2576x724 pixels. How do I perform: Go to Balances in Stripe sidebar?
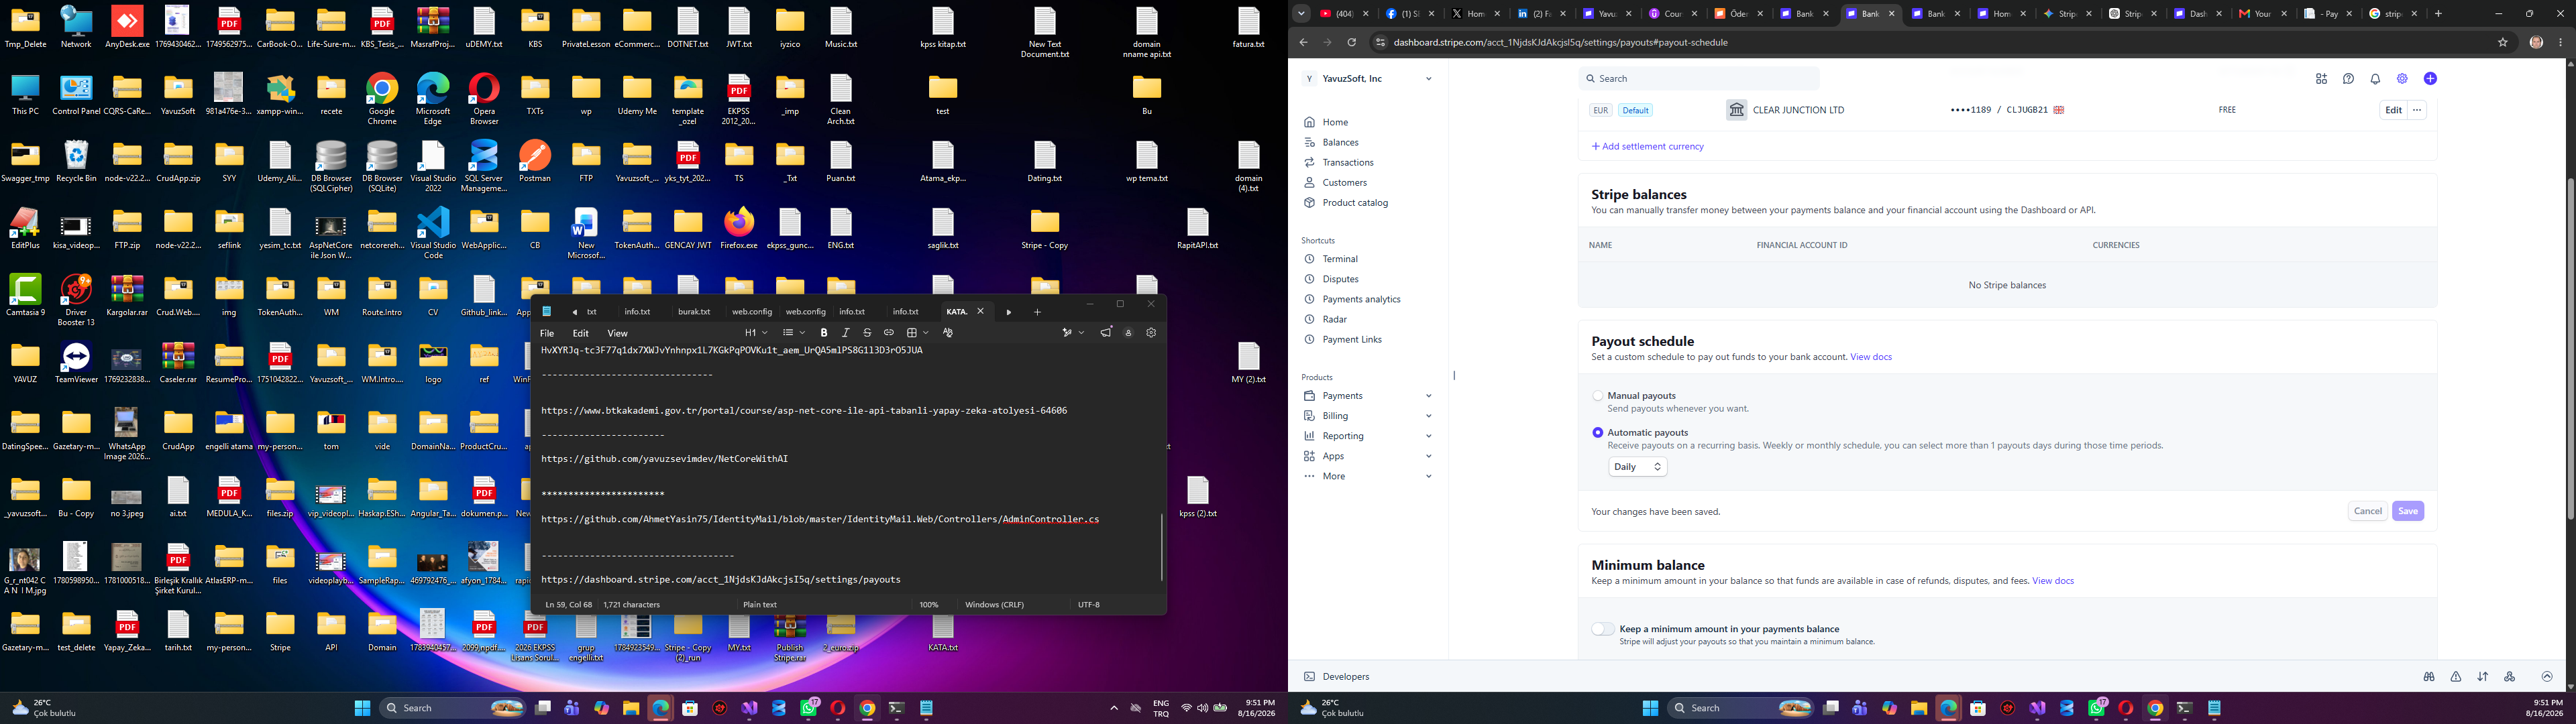point(1331,142)
